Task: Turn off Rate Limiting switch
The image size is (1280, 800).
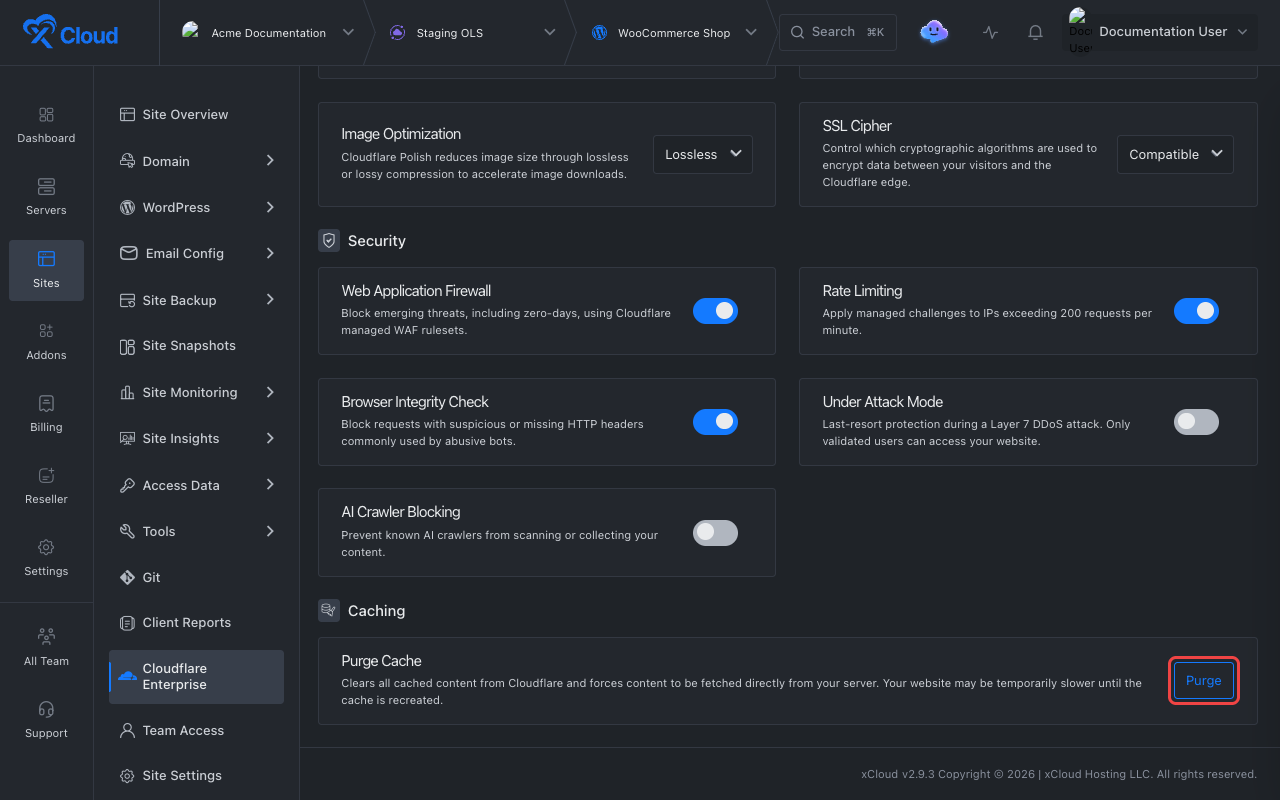Action: (1196, 311)
